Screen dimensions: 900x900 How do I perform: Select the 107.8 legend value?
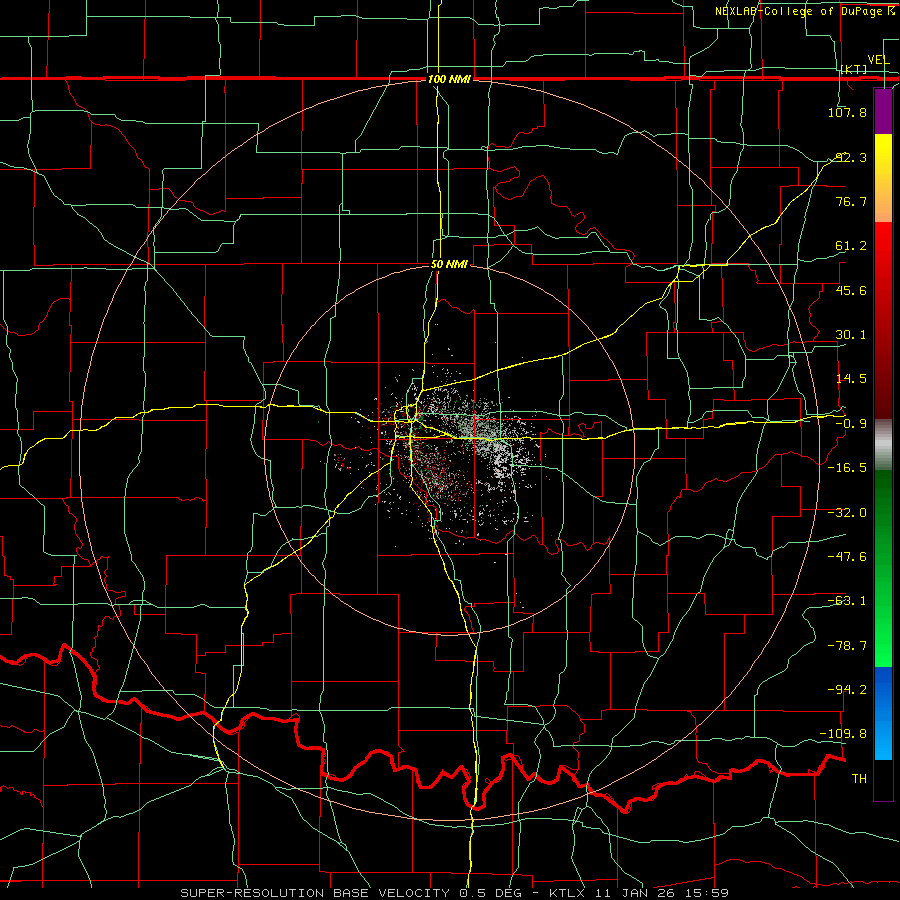coord(847,112)
